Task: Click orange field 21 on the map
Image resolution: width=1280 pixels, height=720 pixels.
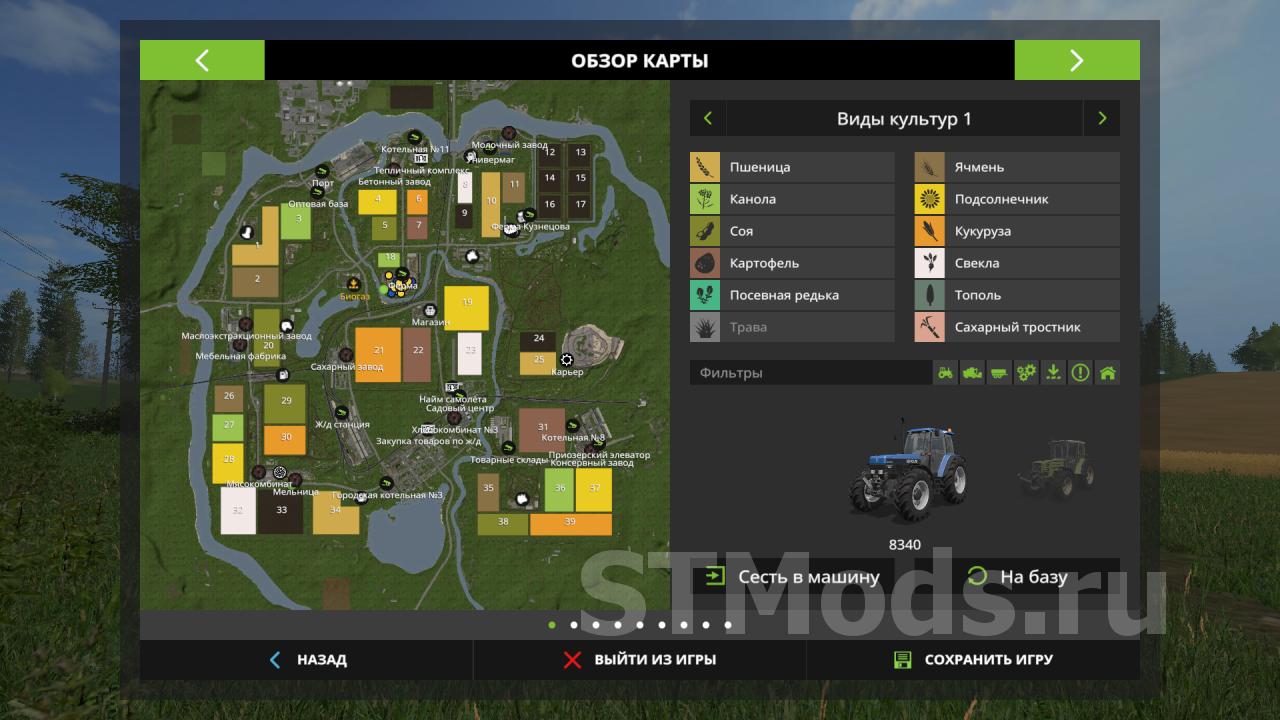Action: coord(378,354)
